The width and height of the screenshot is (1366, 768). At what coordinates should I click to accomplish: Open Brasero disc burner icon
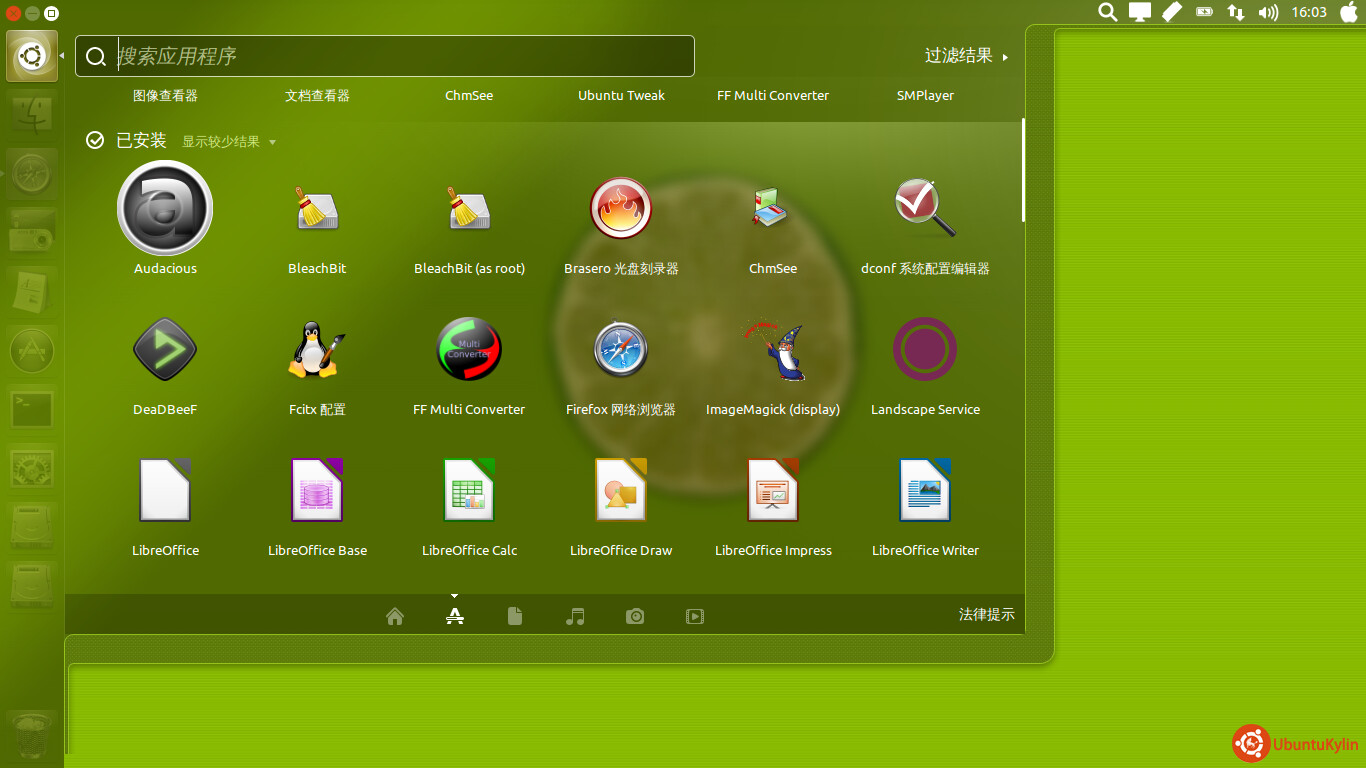(621, 209)
